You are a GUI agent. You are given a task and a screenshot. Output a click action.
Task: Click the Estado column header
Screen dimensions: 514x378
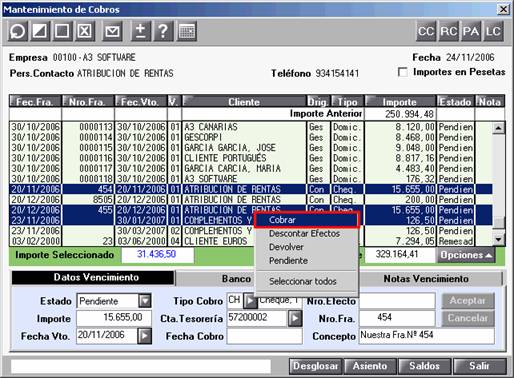pos(455,101)
